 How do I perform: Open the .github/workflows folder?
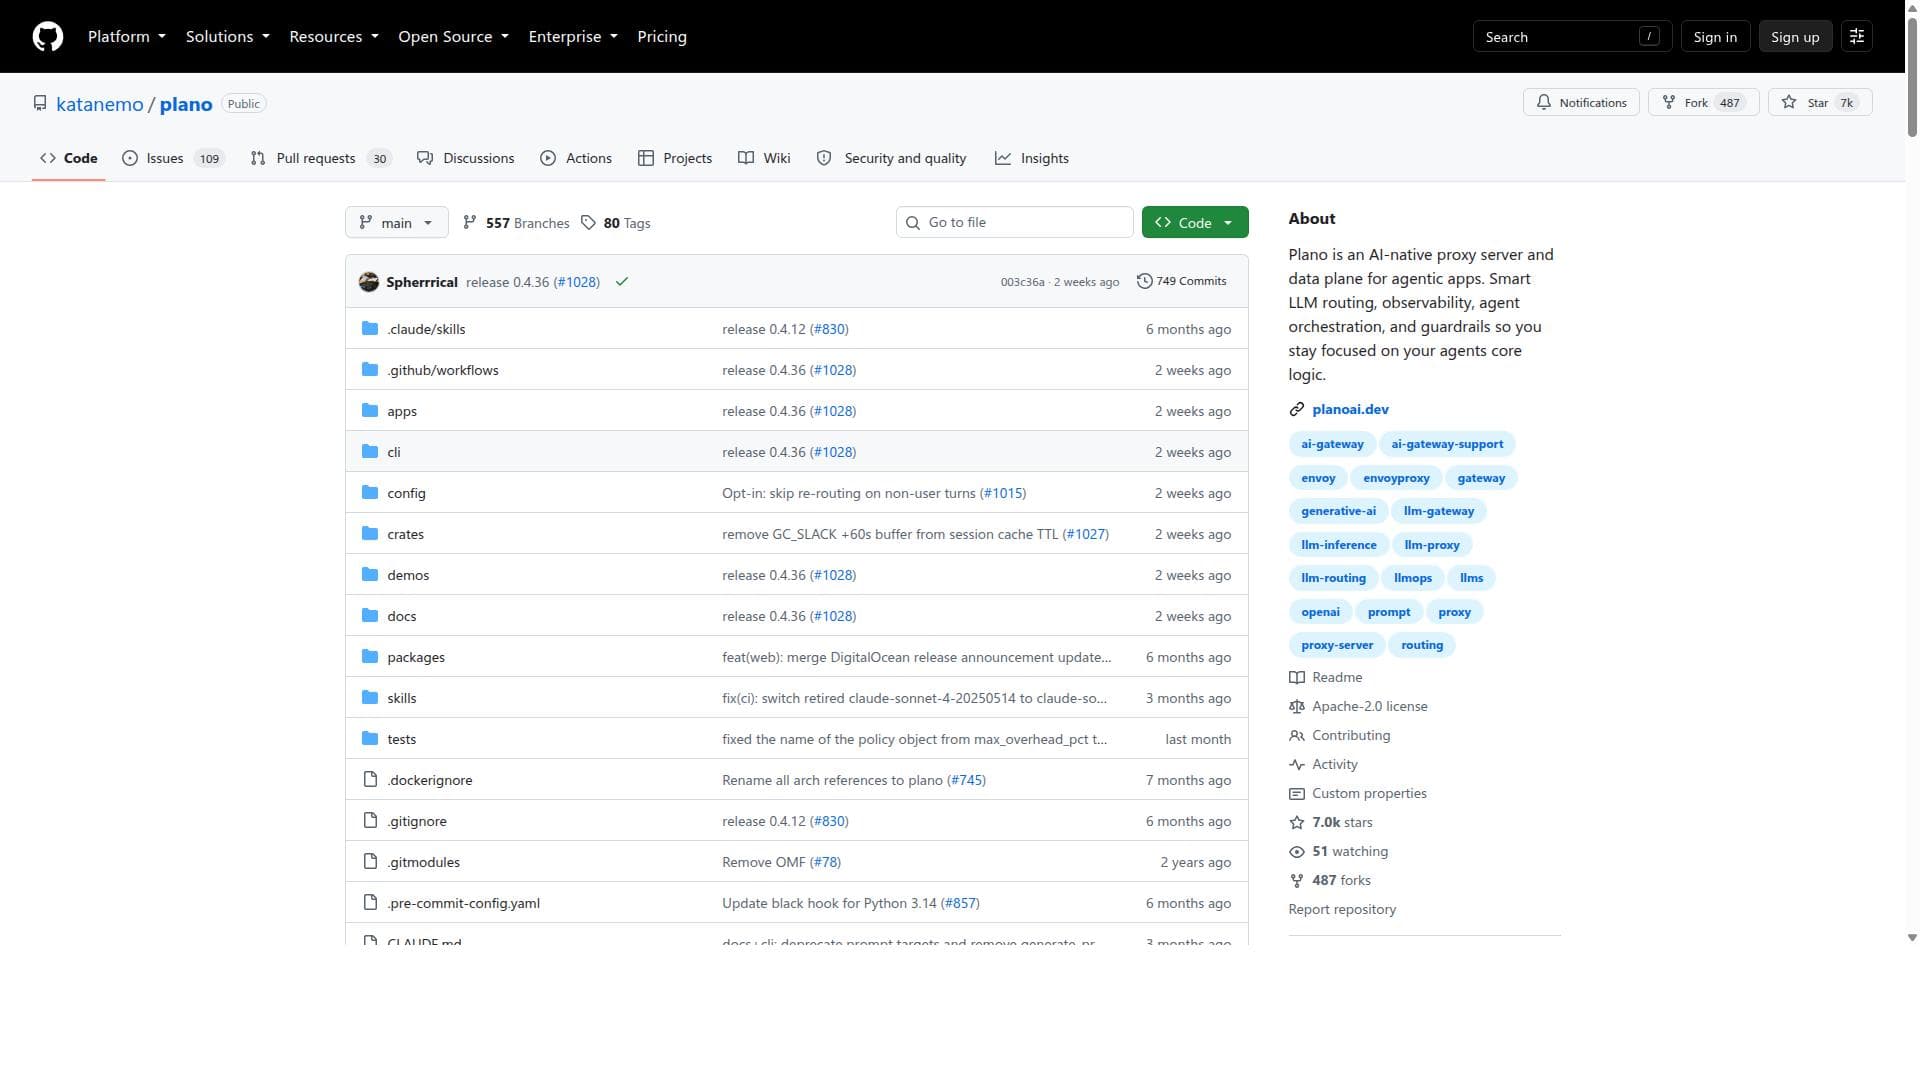click(x=442, y=371)
